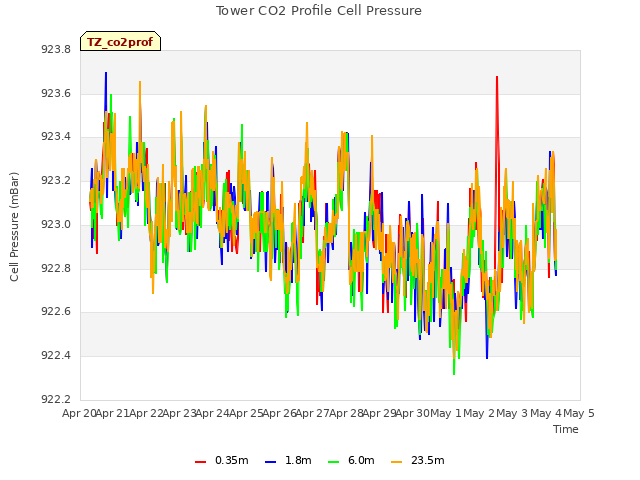Click the green 6.0m lowest dip near 922.3

click(454, 373)
